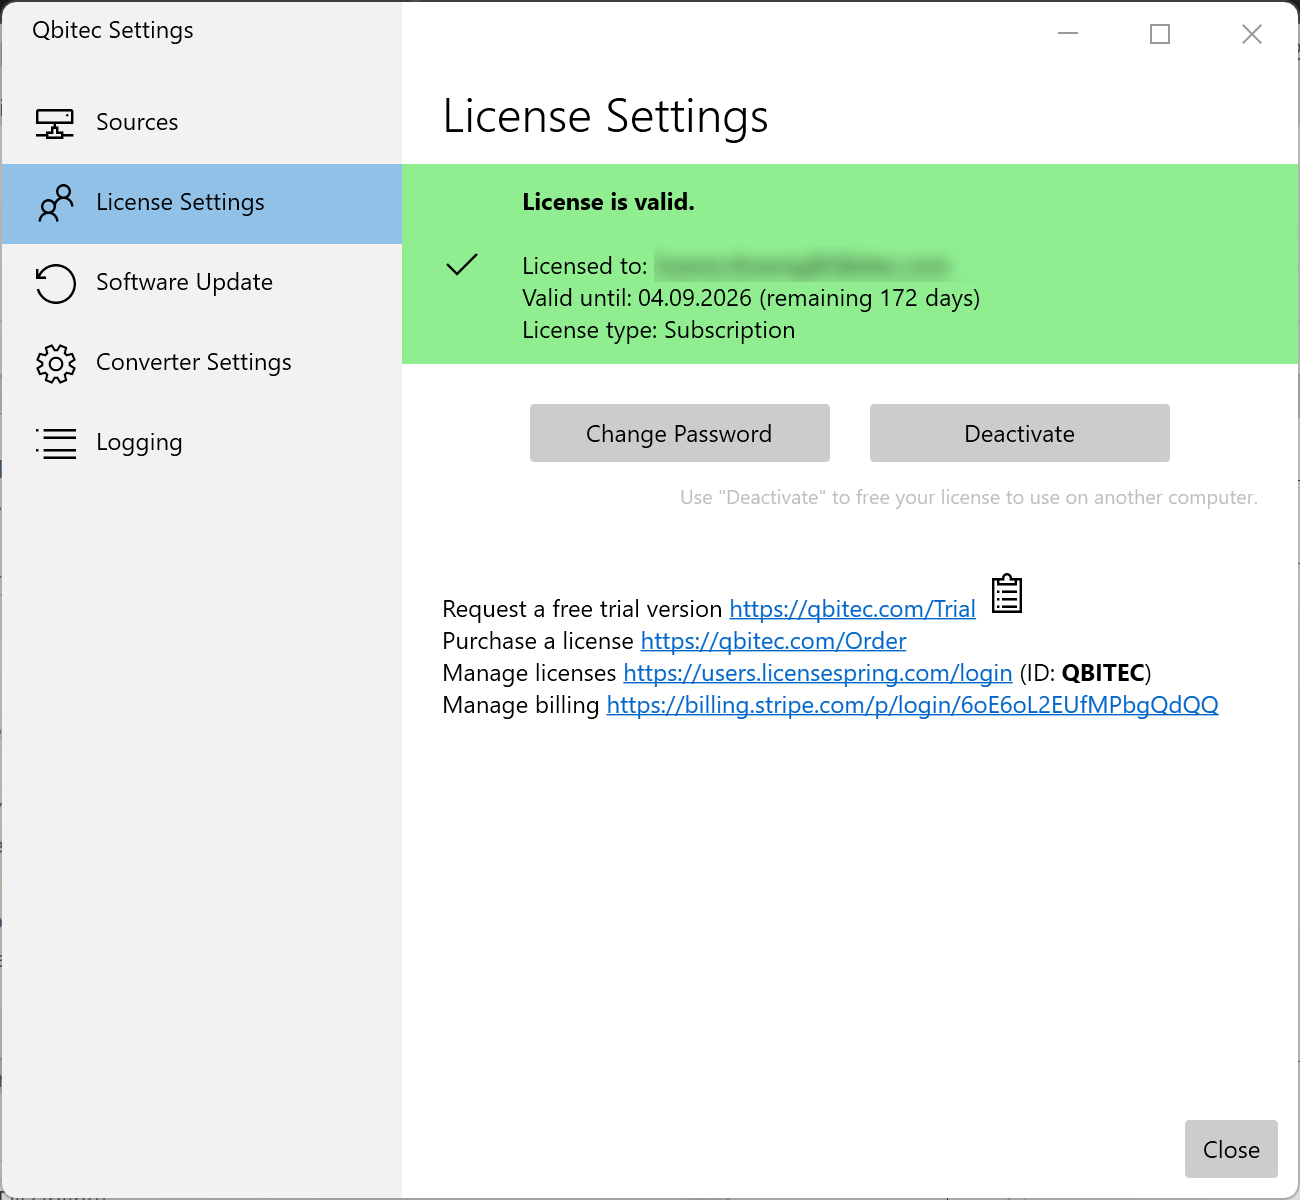1300x1200 pixels.
Task: Select the License Settings sidebar label
Action: [x=180, y=203]
